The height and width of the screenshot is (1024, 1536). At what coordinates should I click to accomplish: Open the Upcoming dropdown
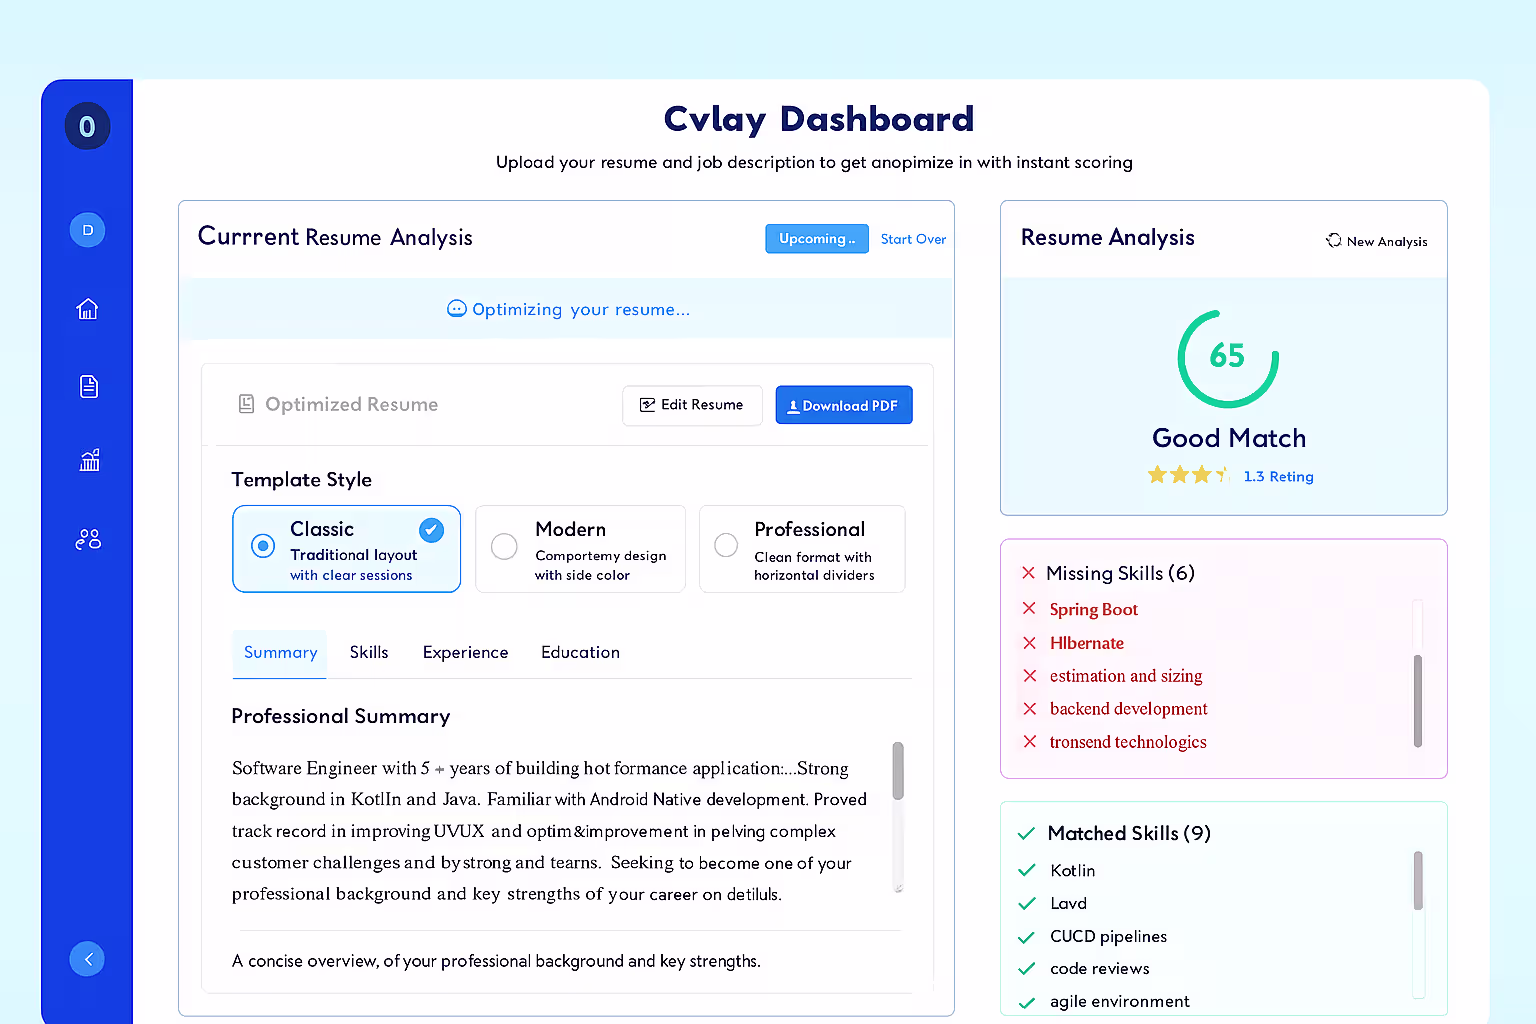point(816,238)
